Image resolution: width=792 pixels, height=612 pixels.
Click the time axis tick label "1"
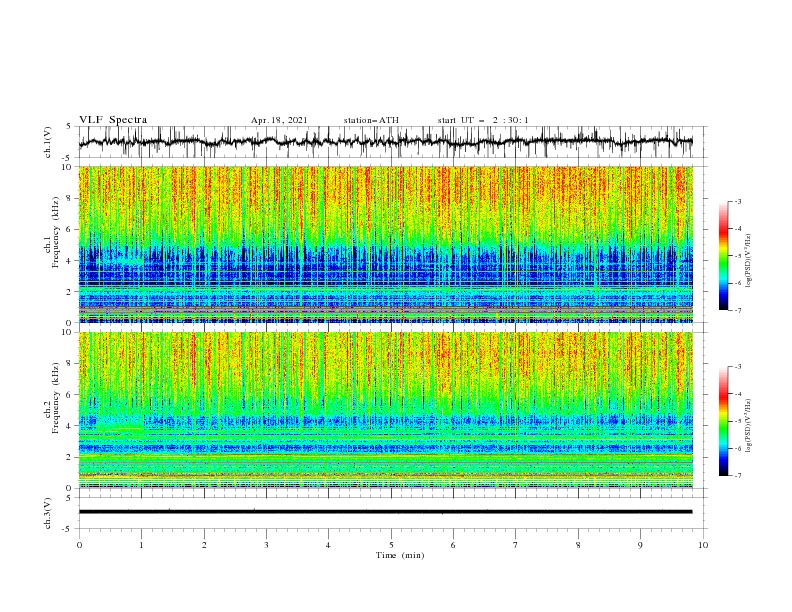(x=141, y=545)
